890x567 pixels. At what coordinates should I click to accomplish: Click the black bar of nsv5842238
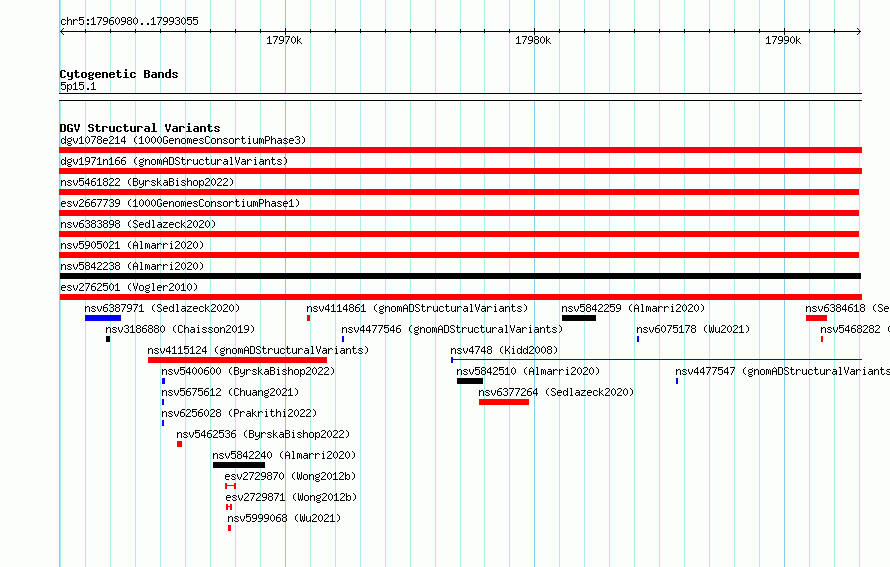460,276
